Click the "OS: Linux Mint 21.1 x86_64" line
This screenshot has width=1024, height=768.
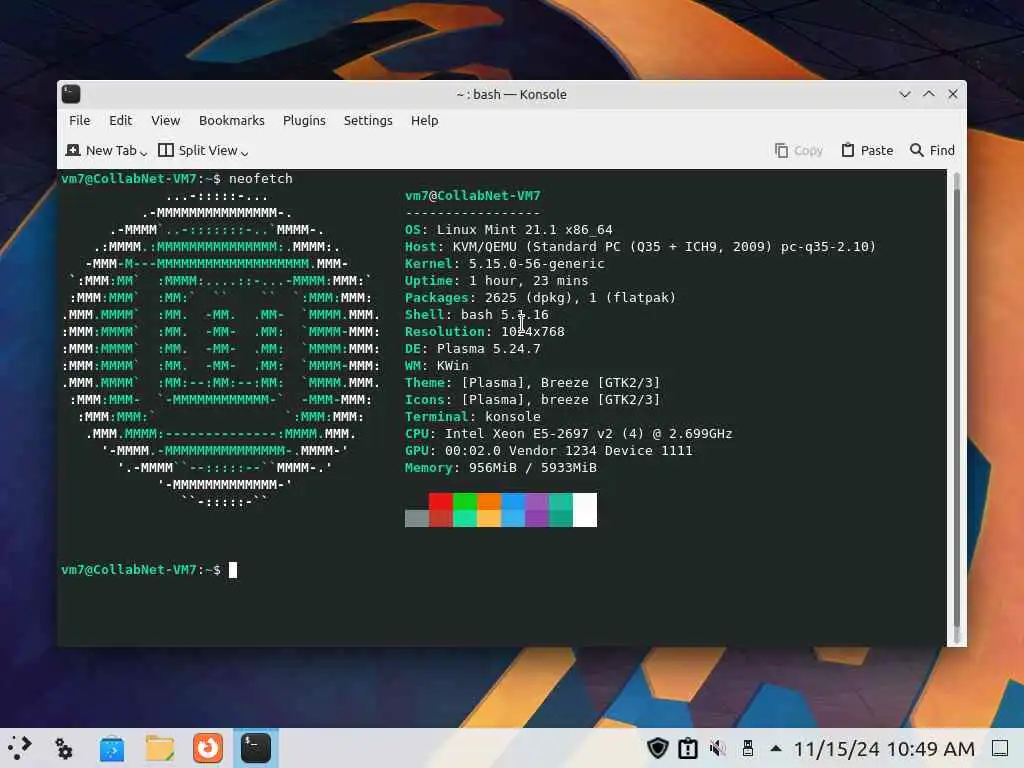(x=509, y=230)
